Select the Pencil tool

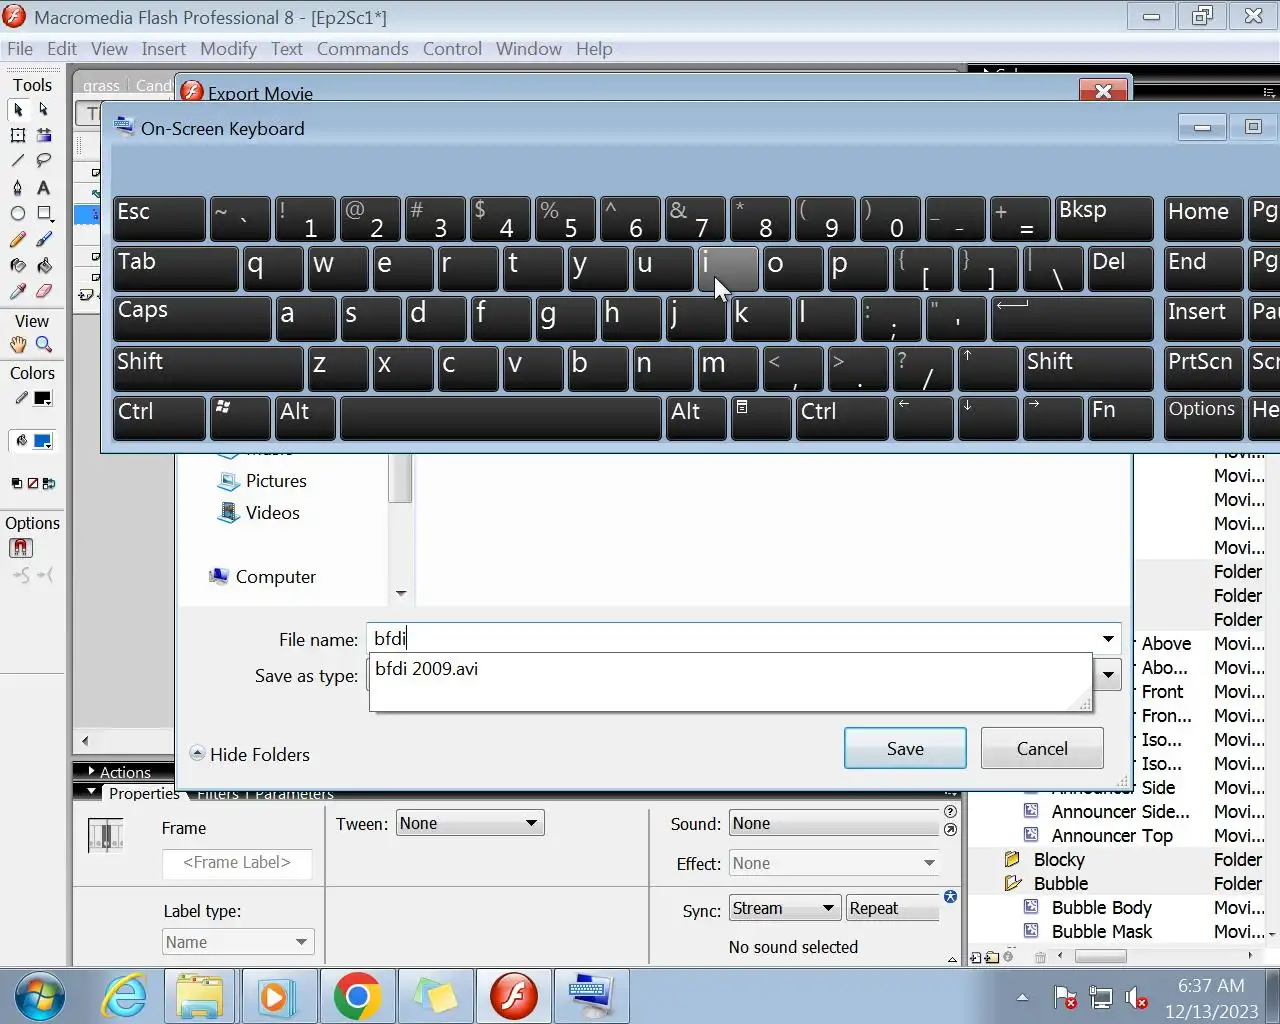pyautogui.click(x=18, y=239)
